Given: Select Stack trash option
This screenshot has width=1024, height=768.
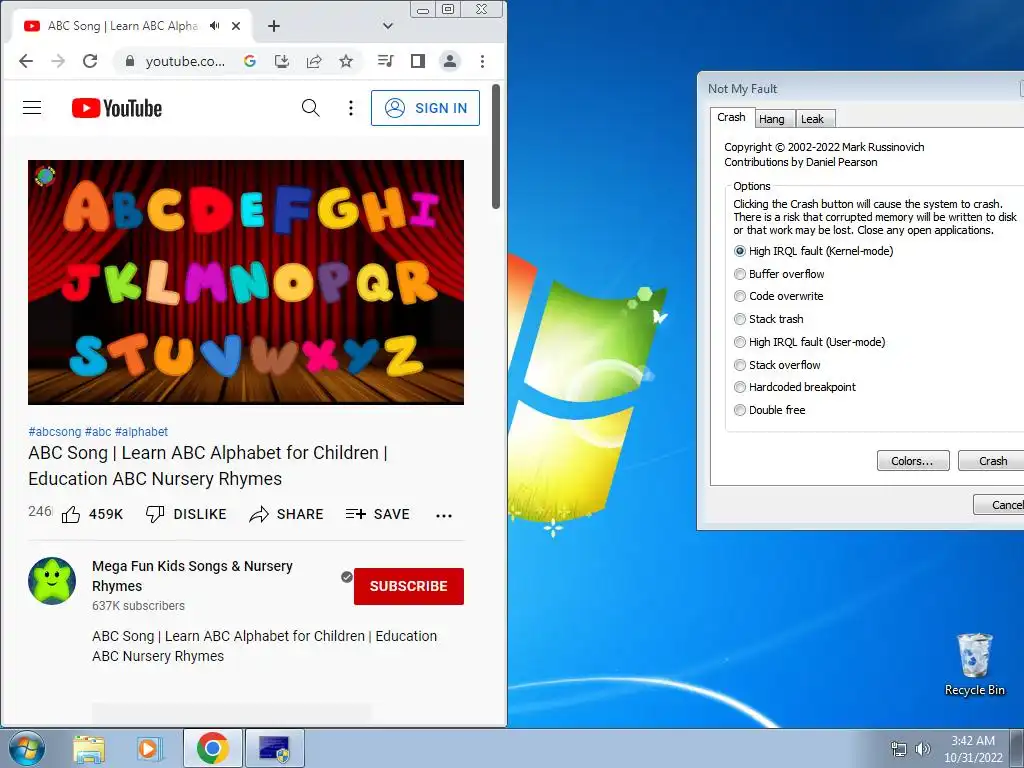Looking at the screenshot, I should 769,319.
